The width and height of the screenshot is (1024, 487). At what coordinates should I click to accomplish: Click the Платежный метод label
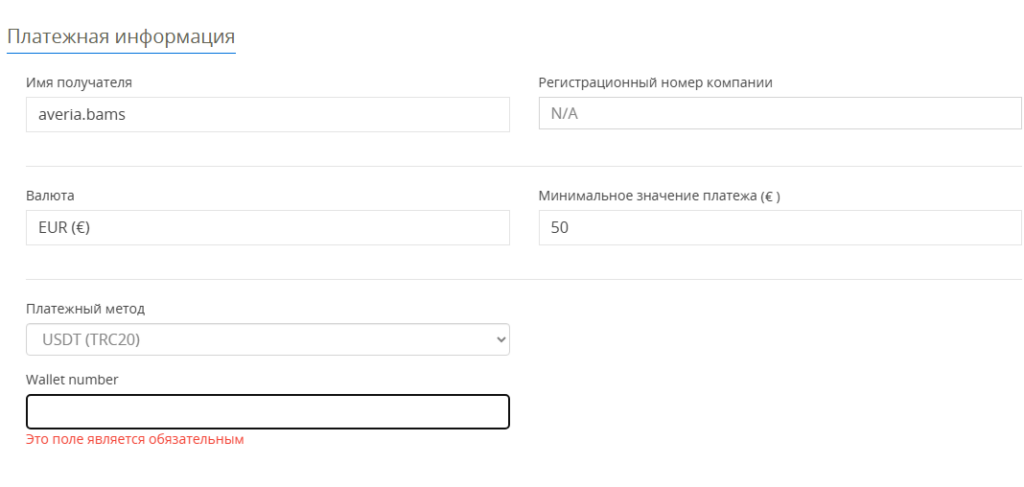click(x=86, y=309)
